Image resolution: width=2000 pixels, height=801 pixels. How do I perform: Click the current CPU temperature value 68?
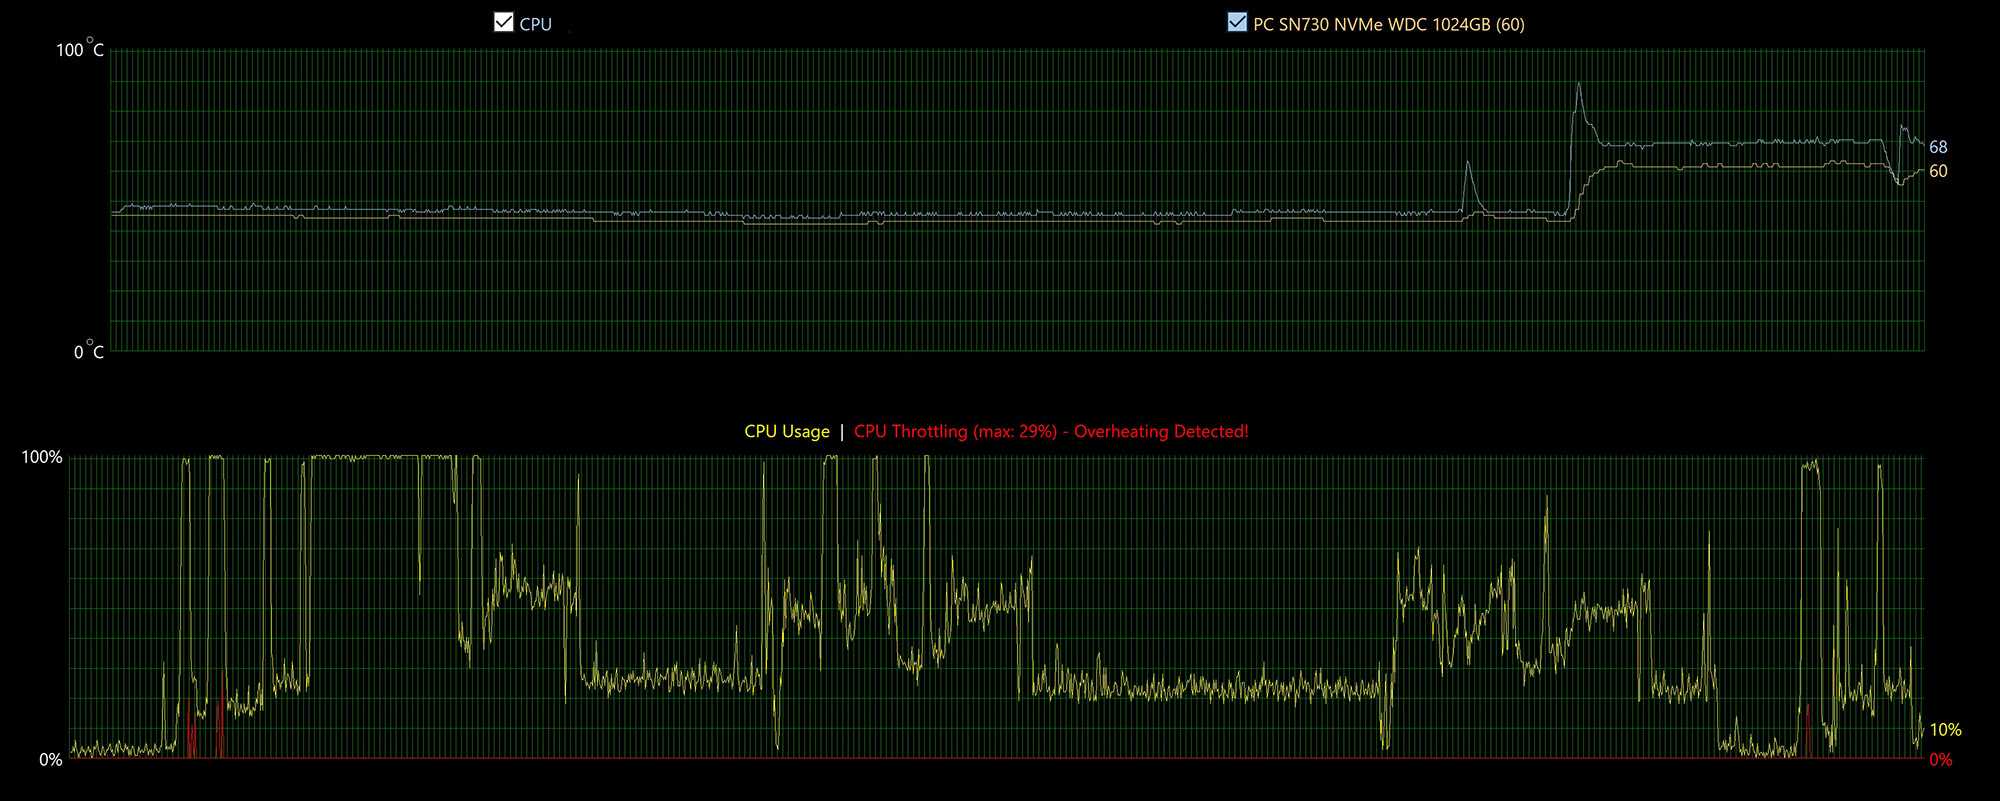coord(1938,147)
